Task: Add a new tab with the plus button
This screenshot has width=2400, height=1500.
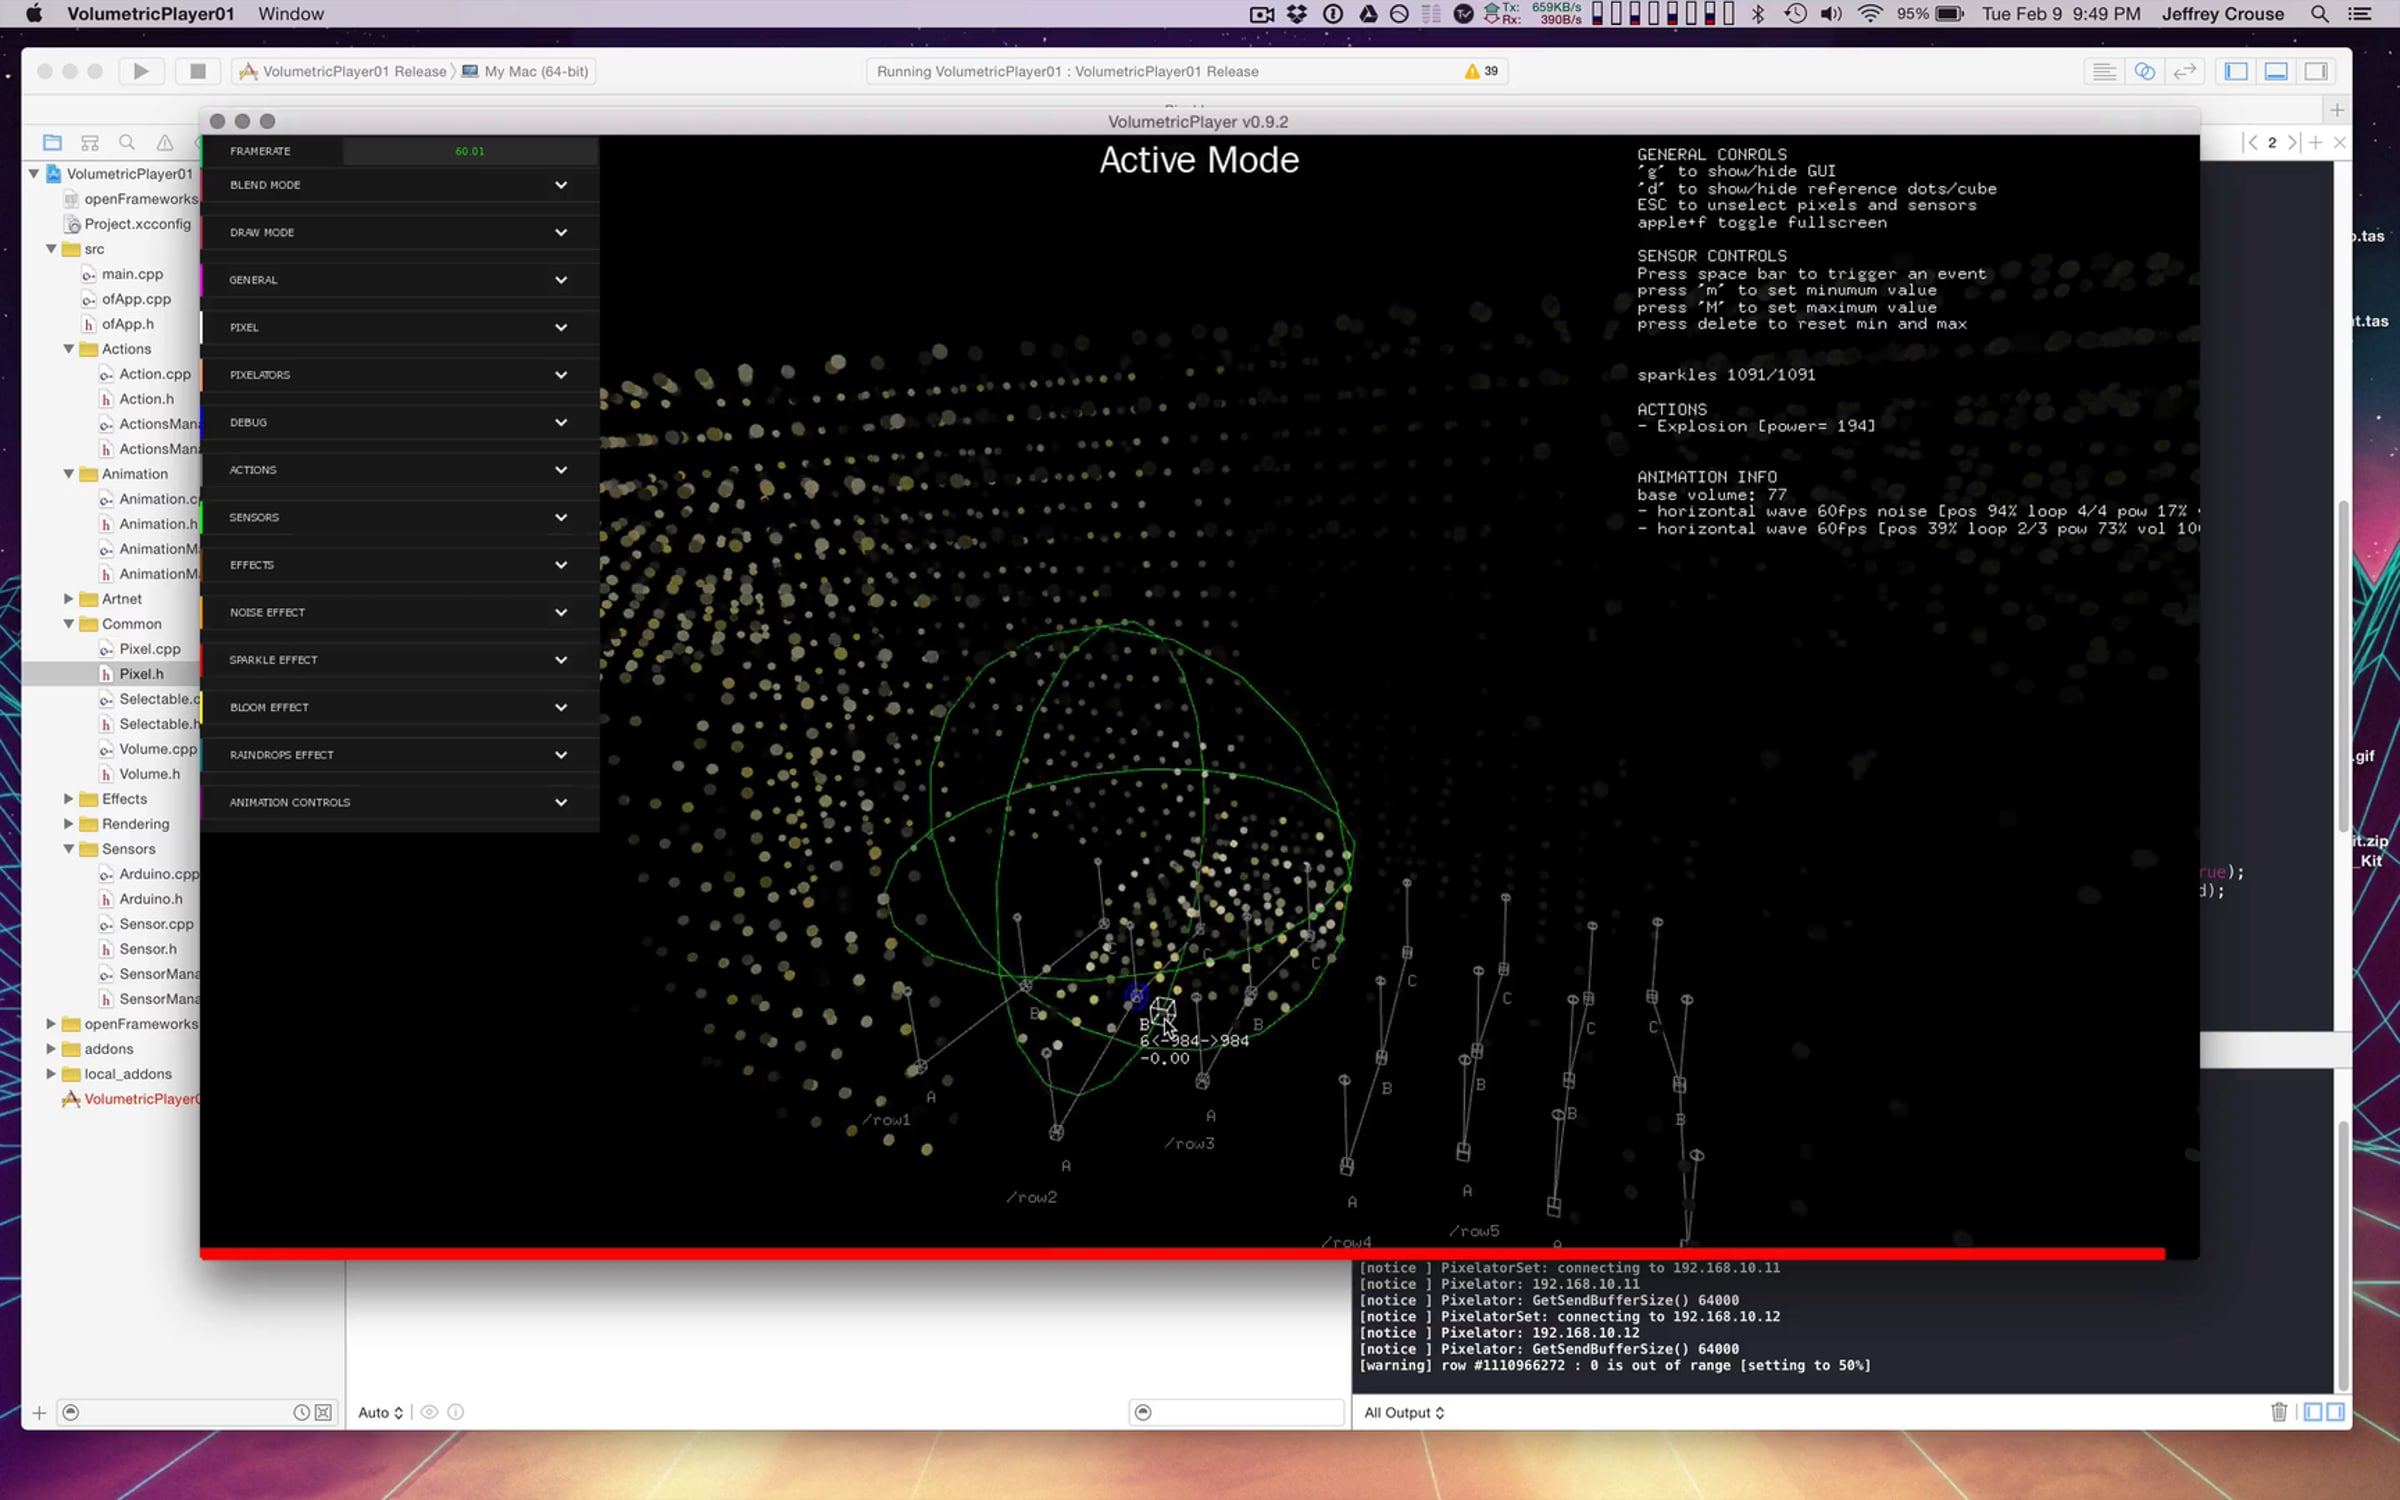Action: pyautogui.click(x=2337, y=109)
